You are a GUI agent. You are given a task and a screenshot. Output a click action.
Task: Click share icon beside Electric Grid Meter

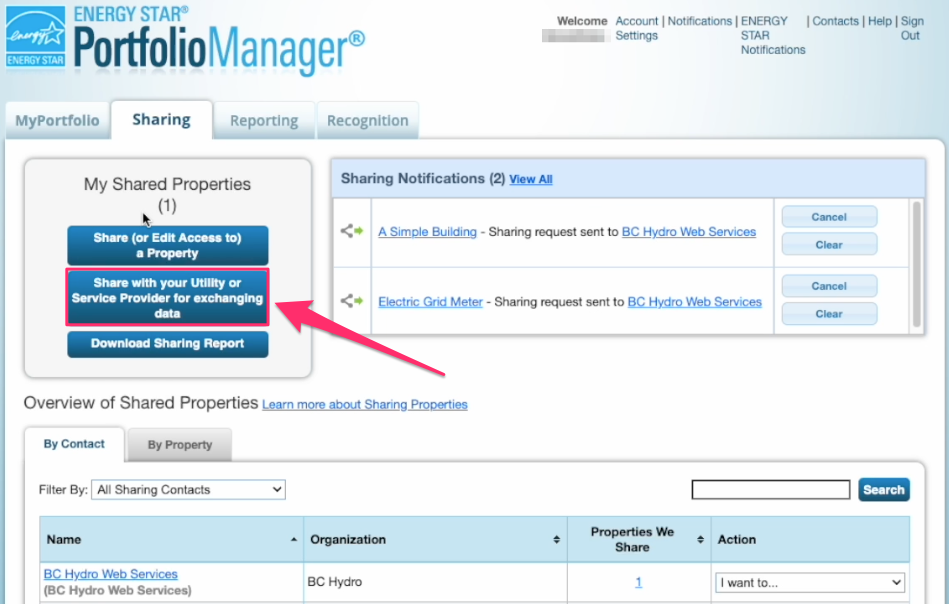pos(351,301)
